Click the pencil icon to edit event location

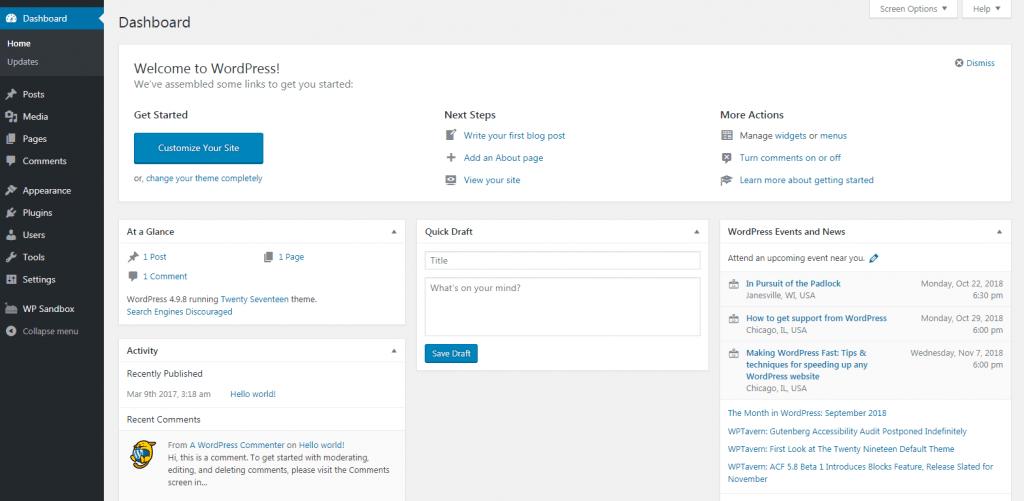click(874, 258)
